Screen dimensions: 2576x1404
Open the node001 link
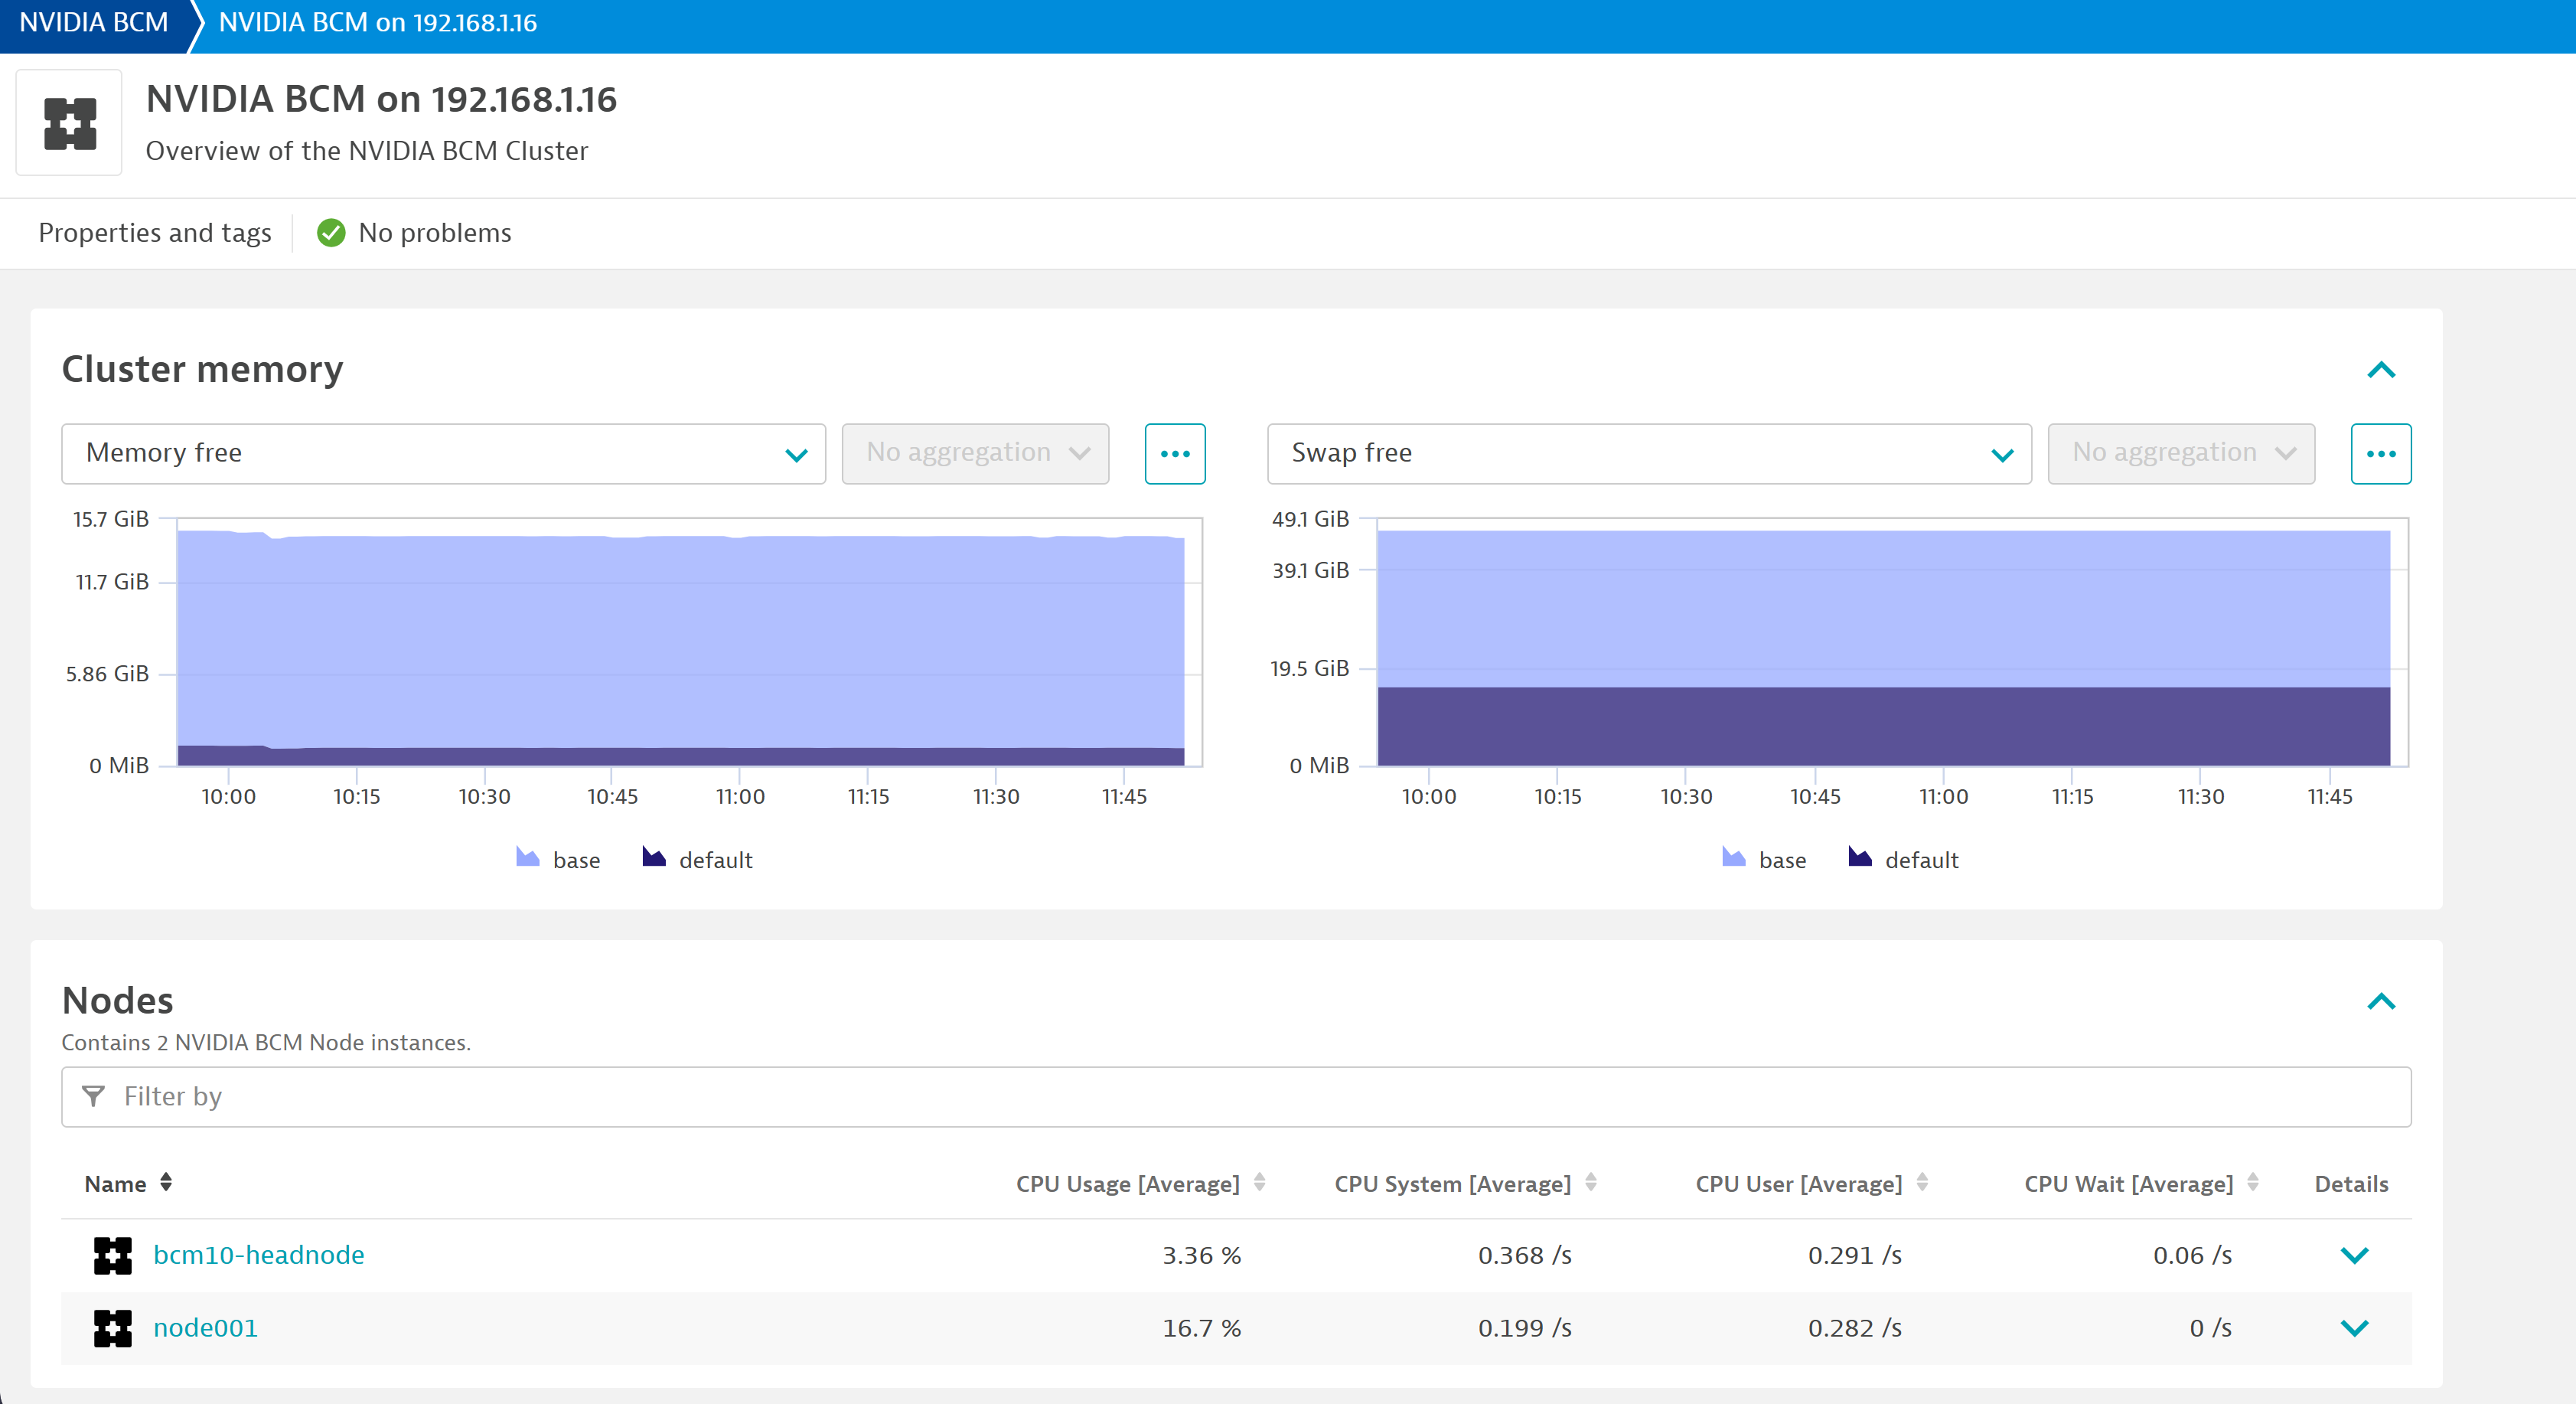pyautogui.click(x=205, y=1328)
